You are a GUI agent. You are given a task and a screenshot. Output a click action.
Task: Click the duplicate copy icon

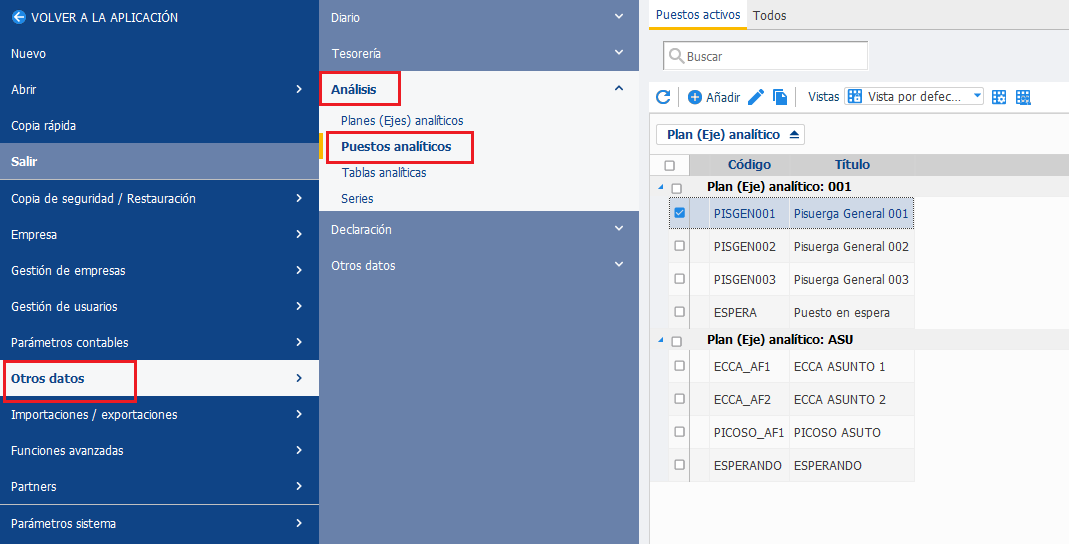click(x=780, y=97)
